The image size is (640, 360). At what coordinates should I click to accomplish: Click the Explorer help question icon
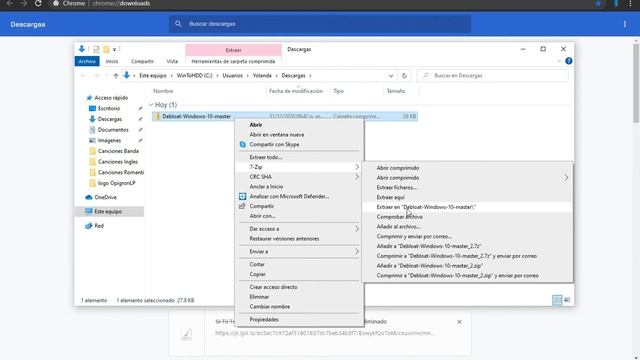point(569,61)
